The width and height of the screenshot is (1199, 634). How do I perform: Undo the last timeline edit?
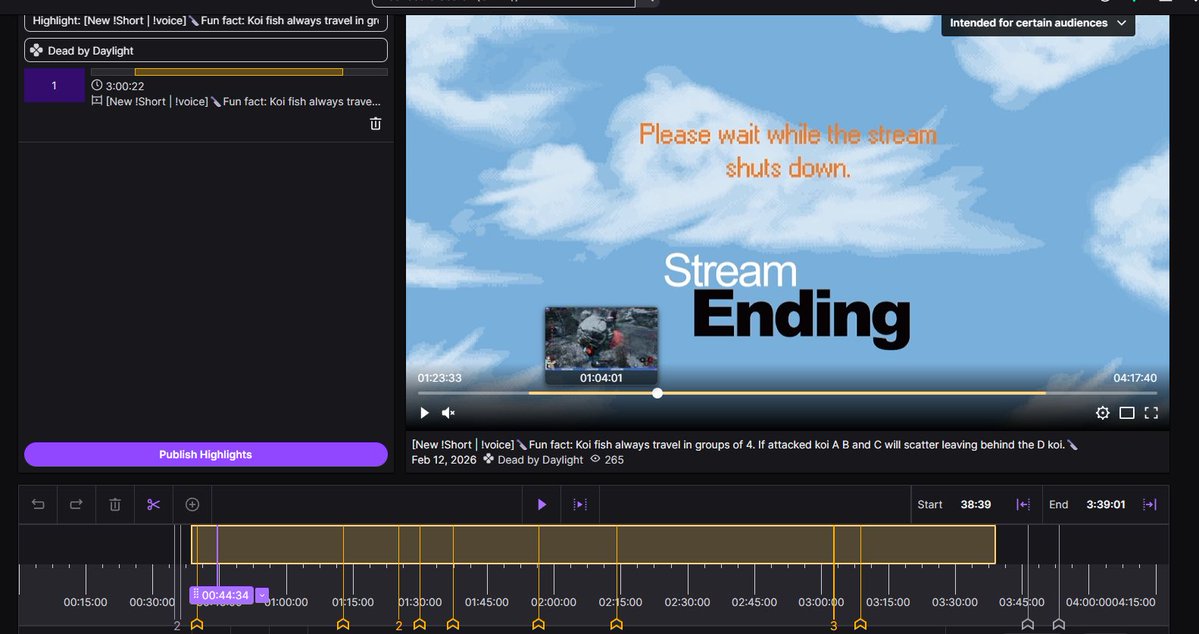coord(37,504)
